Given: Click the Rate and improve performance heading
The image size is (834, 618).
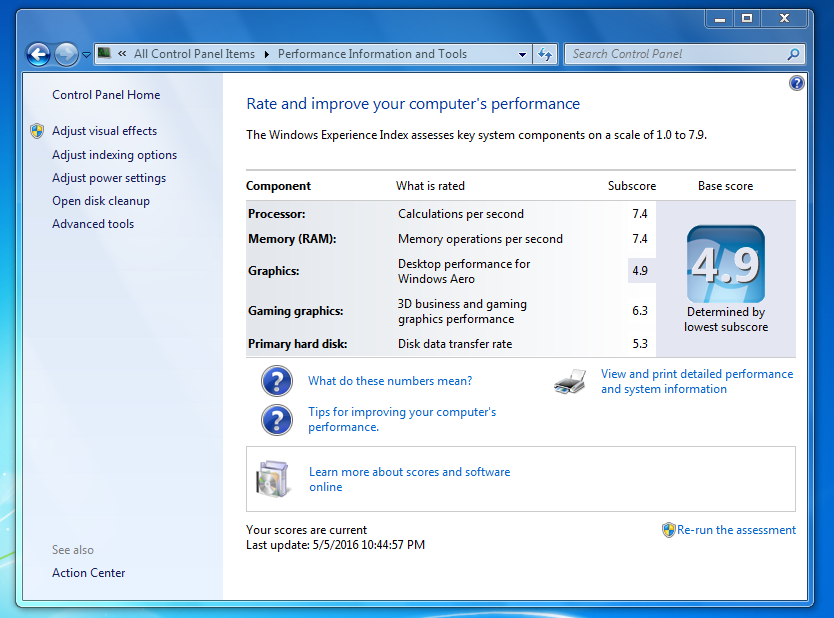Looking at the screenshot, I should coord(413,103).
